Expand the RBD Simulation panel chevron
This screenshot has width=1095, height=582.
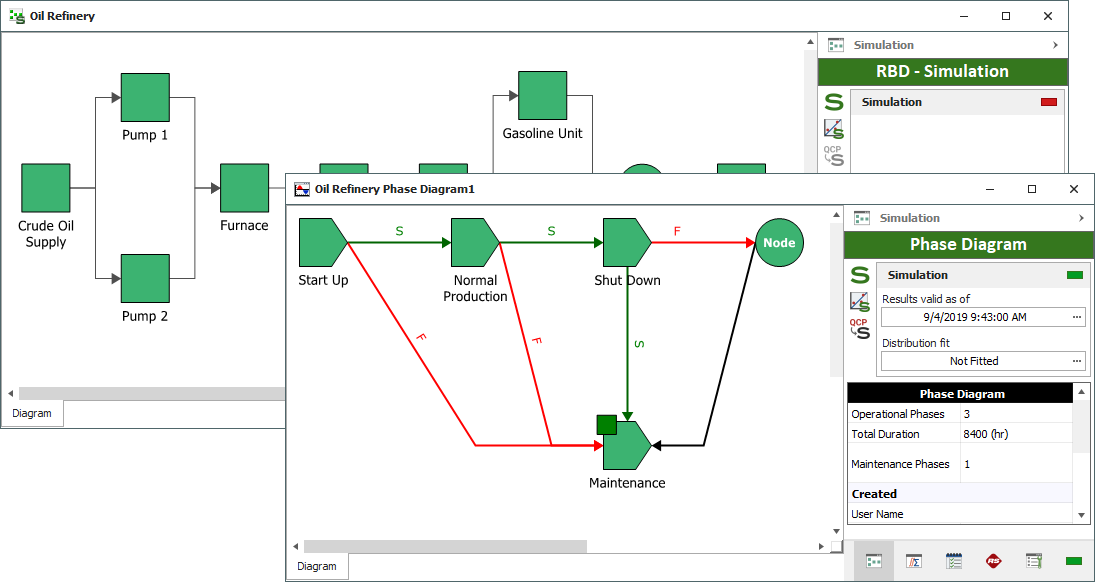(1055, 45)
